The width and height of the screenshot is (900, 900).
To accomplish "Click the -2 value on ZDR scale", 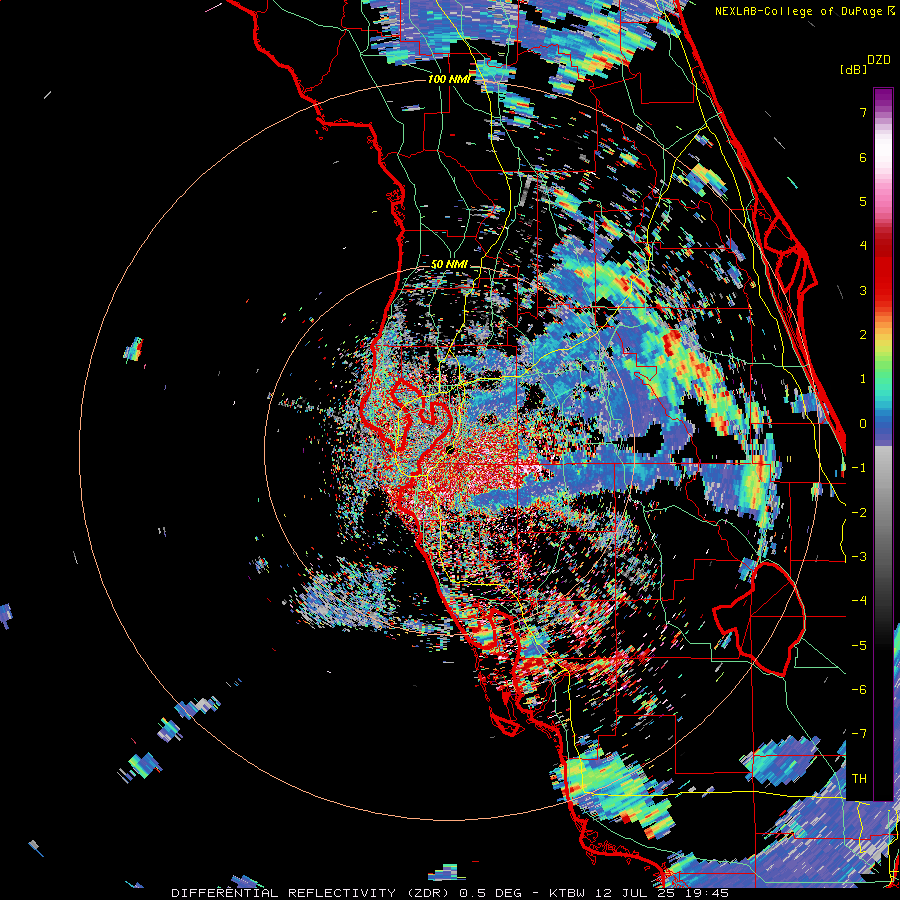I will (x=859, y=512).
